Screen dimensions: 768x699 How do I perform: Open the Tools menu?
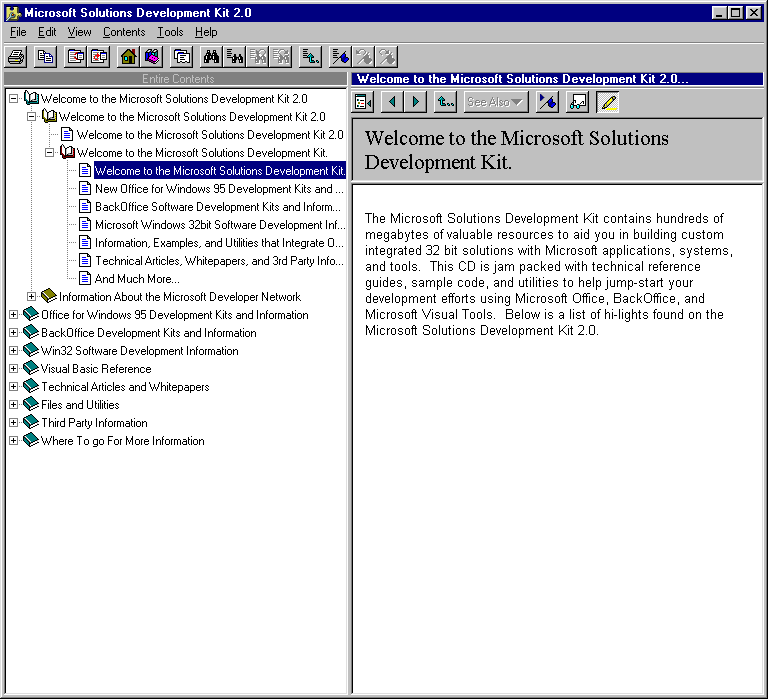(x=170, y=32)
